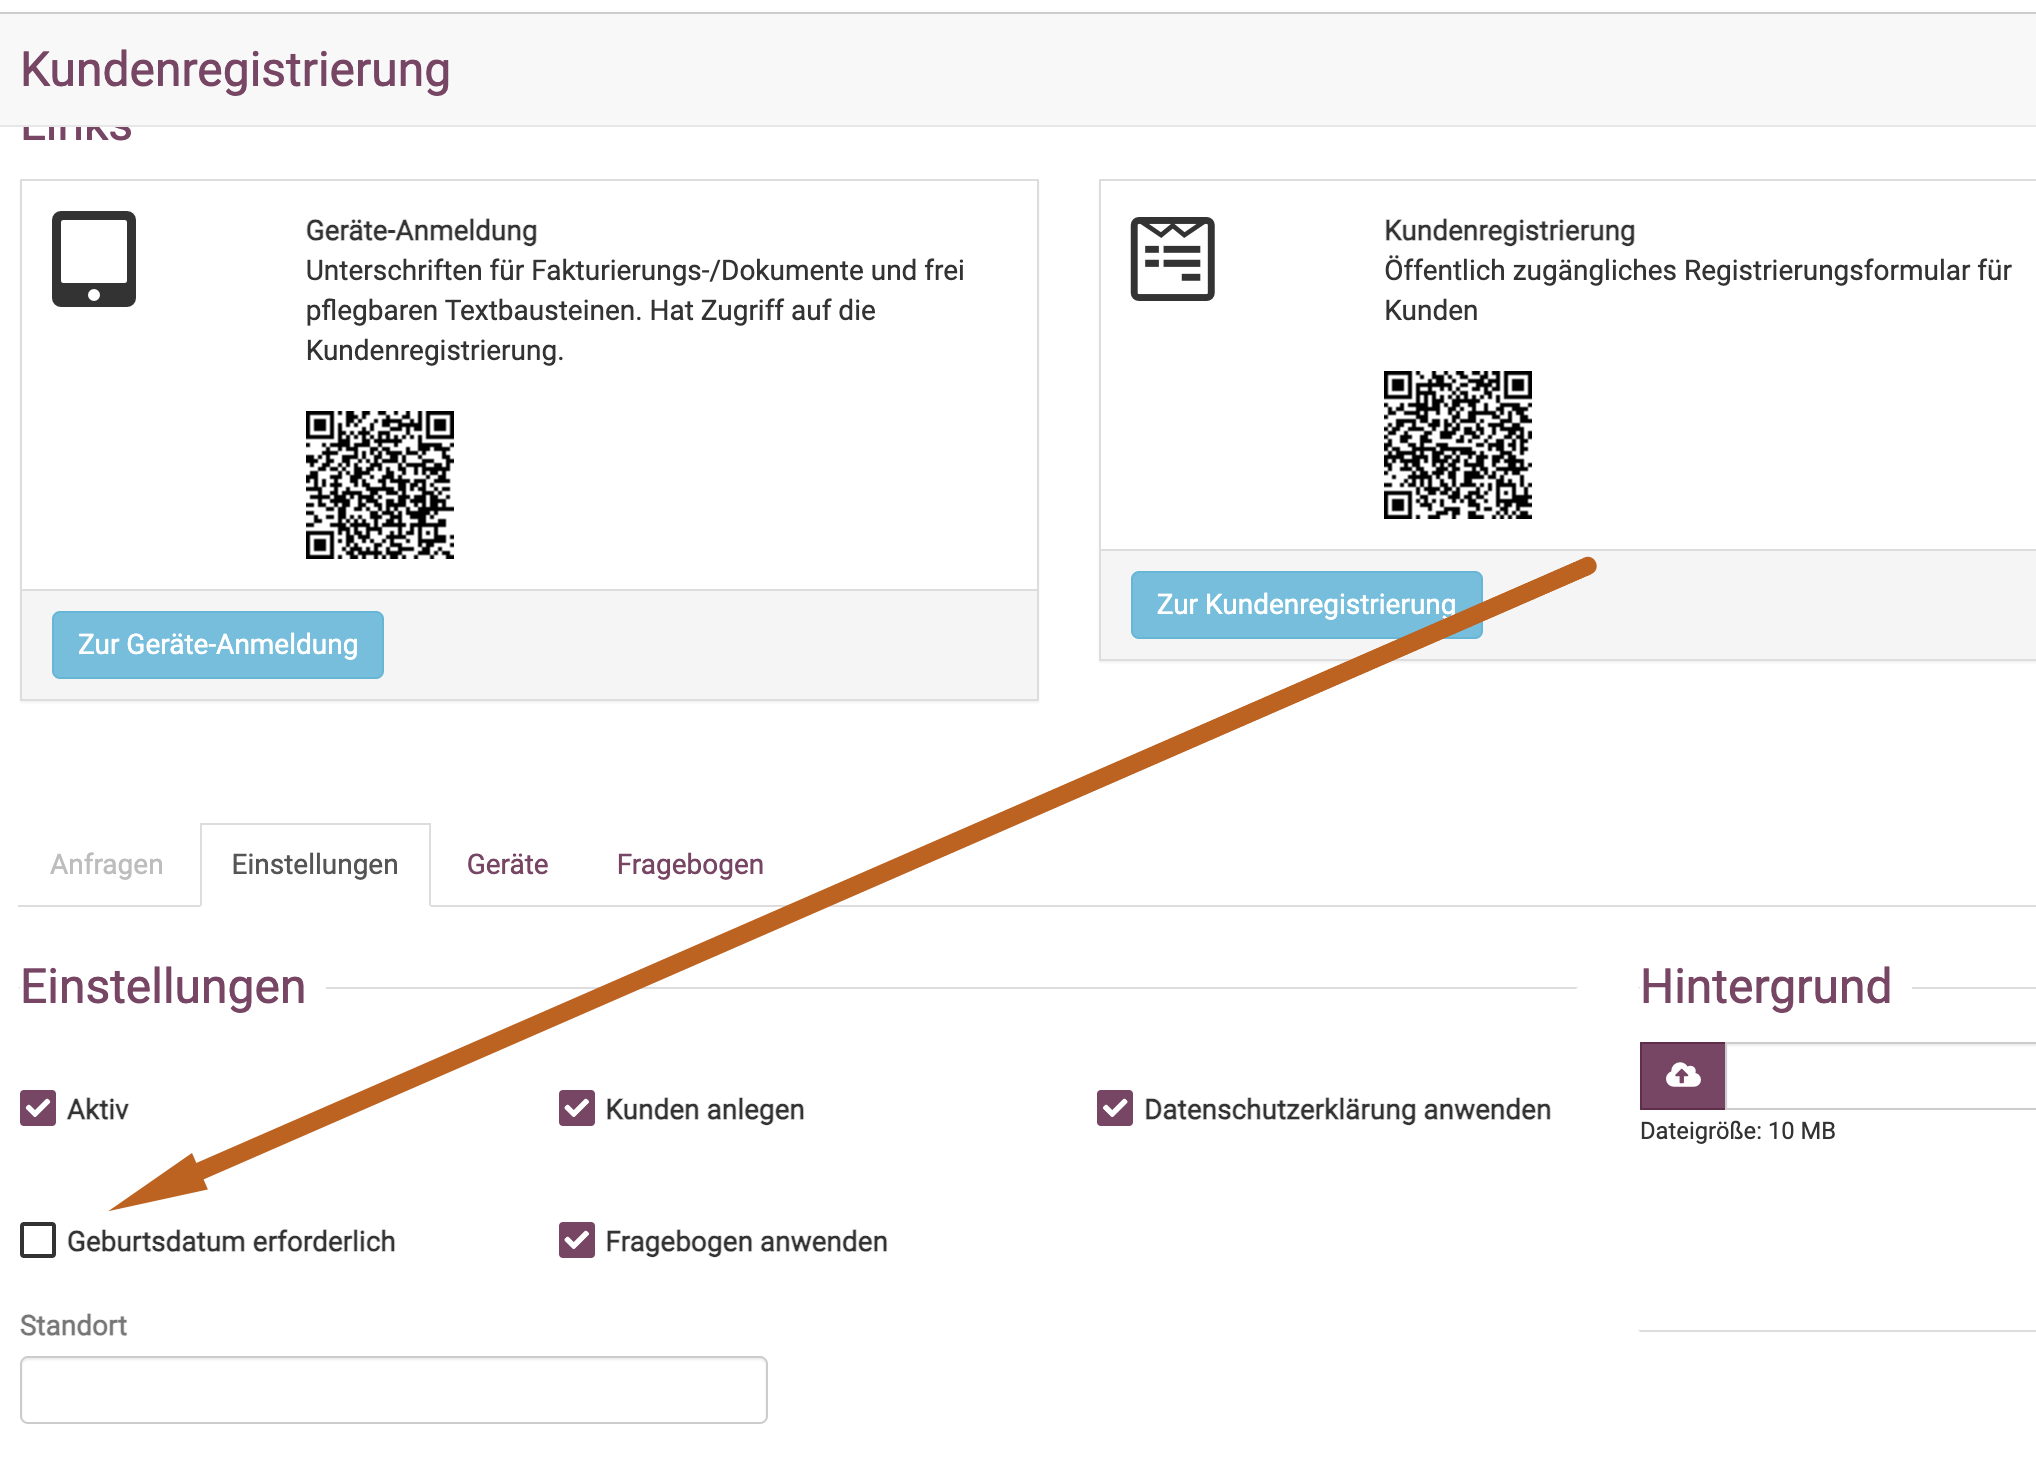This screenshot has width=2036, height=1478.
Task: Switch to the Anfragen tab
Action: [107, 864]
